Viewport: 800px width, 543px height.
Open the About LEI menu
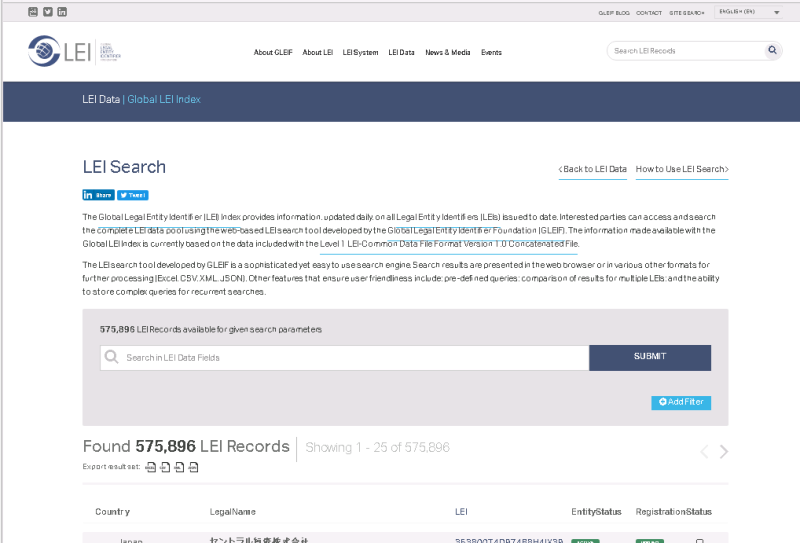[x=317, y=52]
